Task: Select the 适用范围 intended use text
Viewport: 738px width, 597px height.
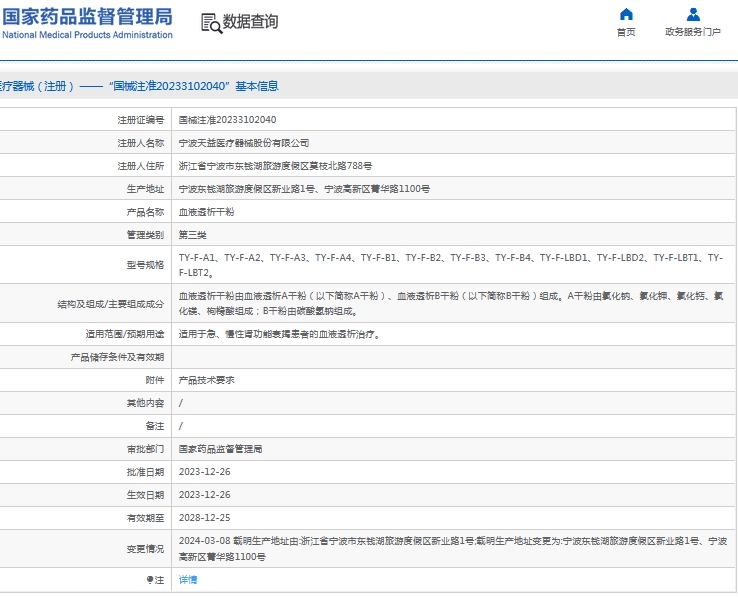Action: point(280,334)
